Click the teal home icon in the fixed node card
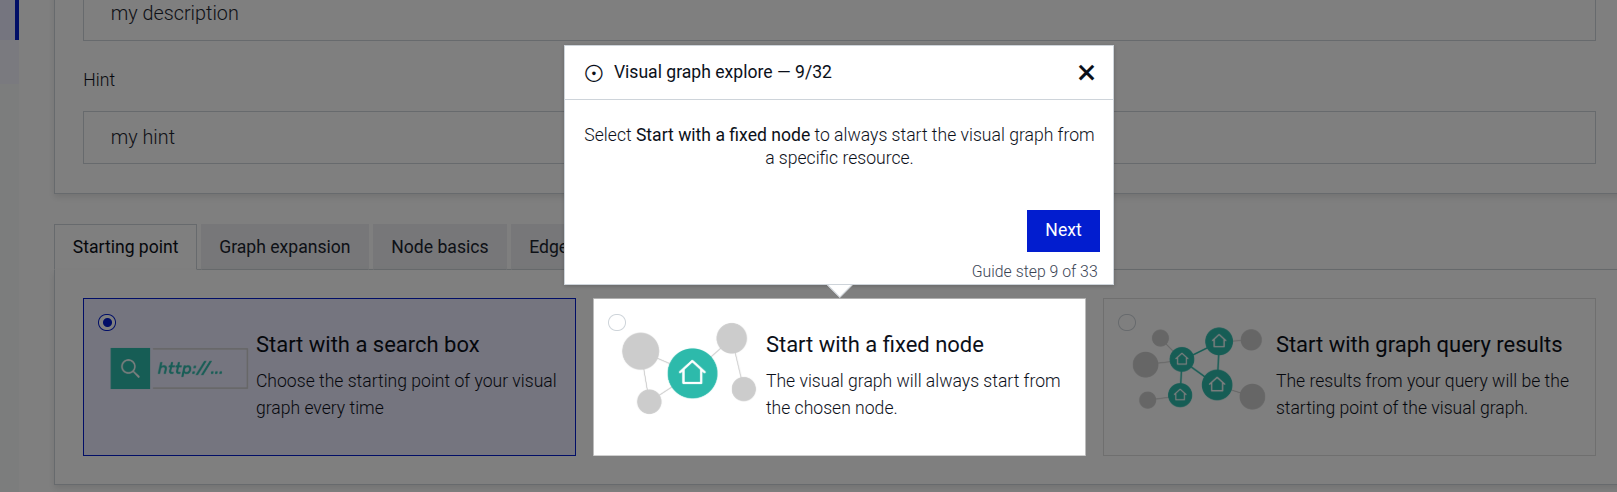The image size is (1617, 492). pos(692,374)
